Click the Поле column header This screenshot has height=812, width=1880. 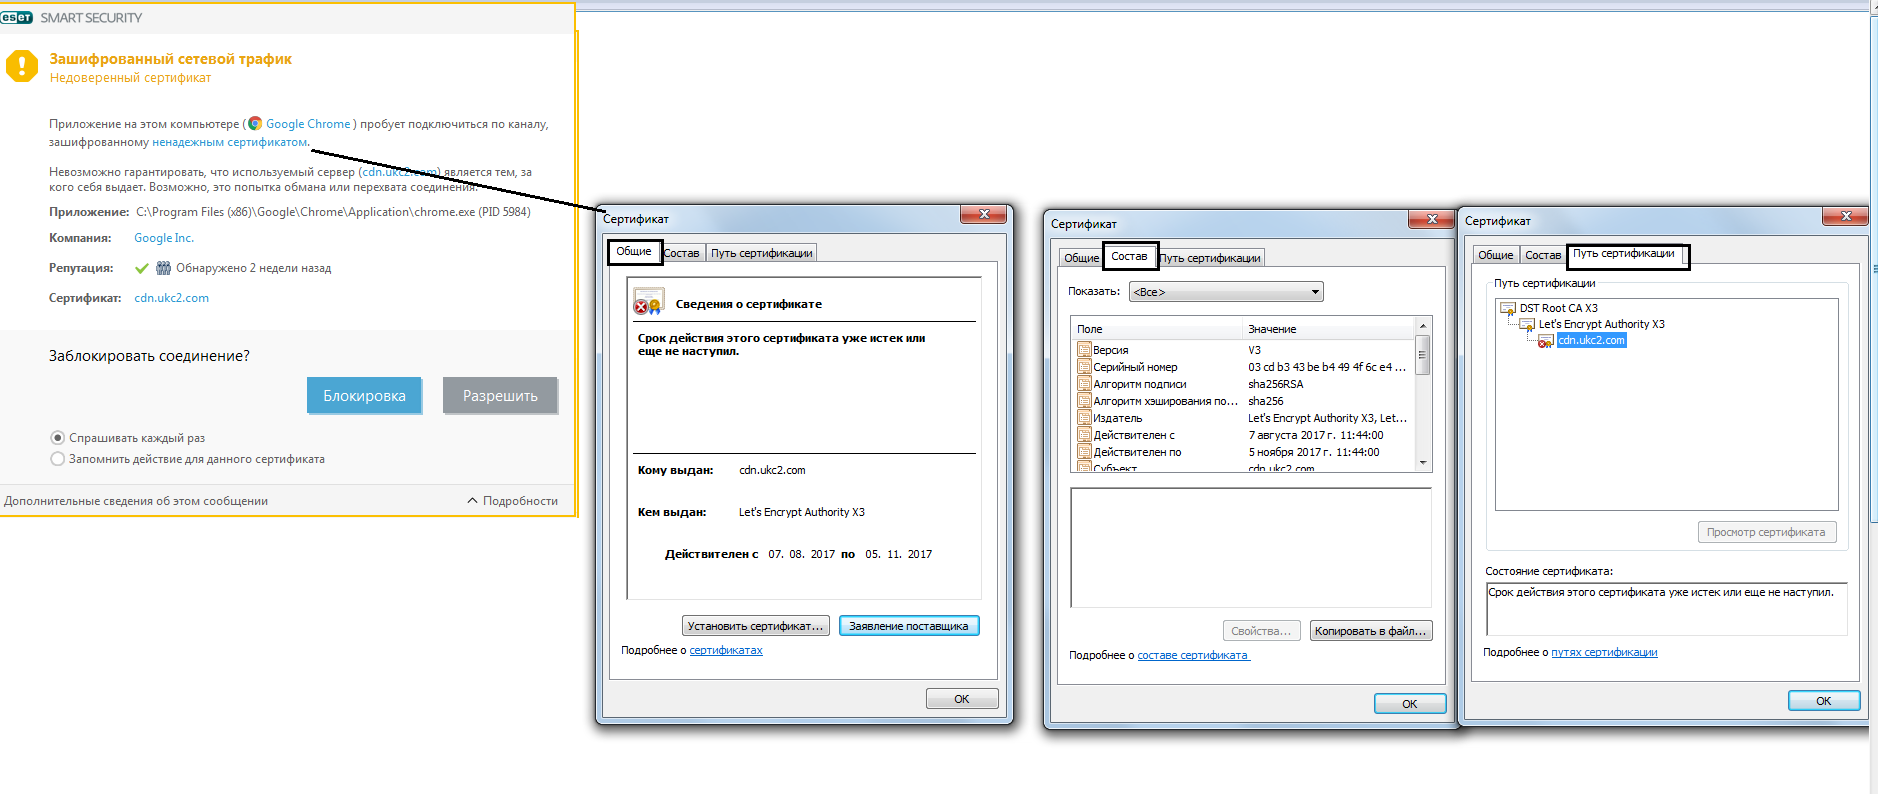pyautogui.click(x=1157, y=329)
